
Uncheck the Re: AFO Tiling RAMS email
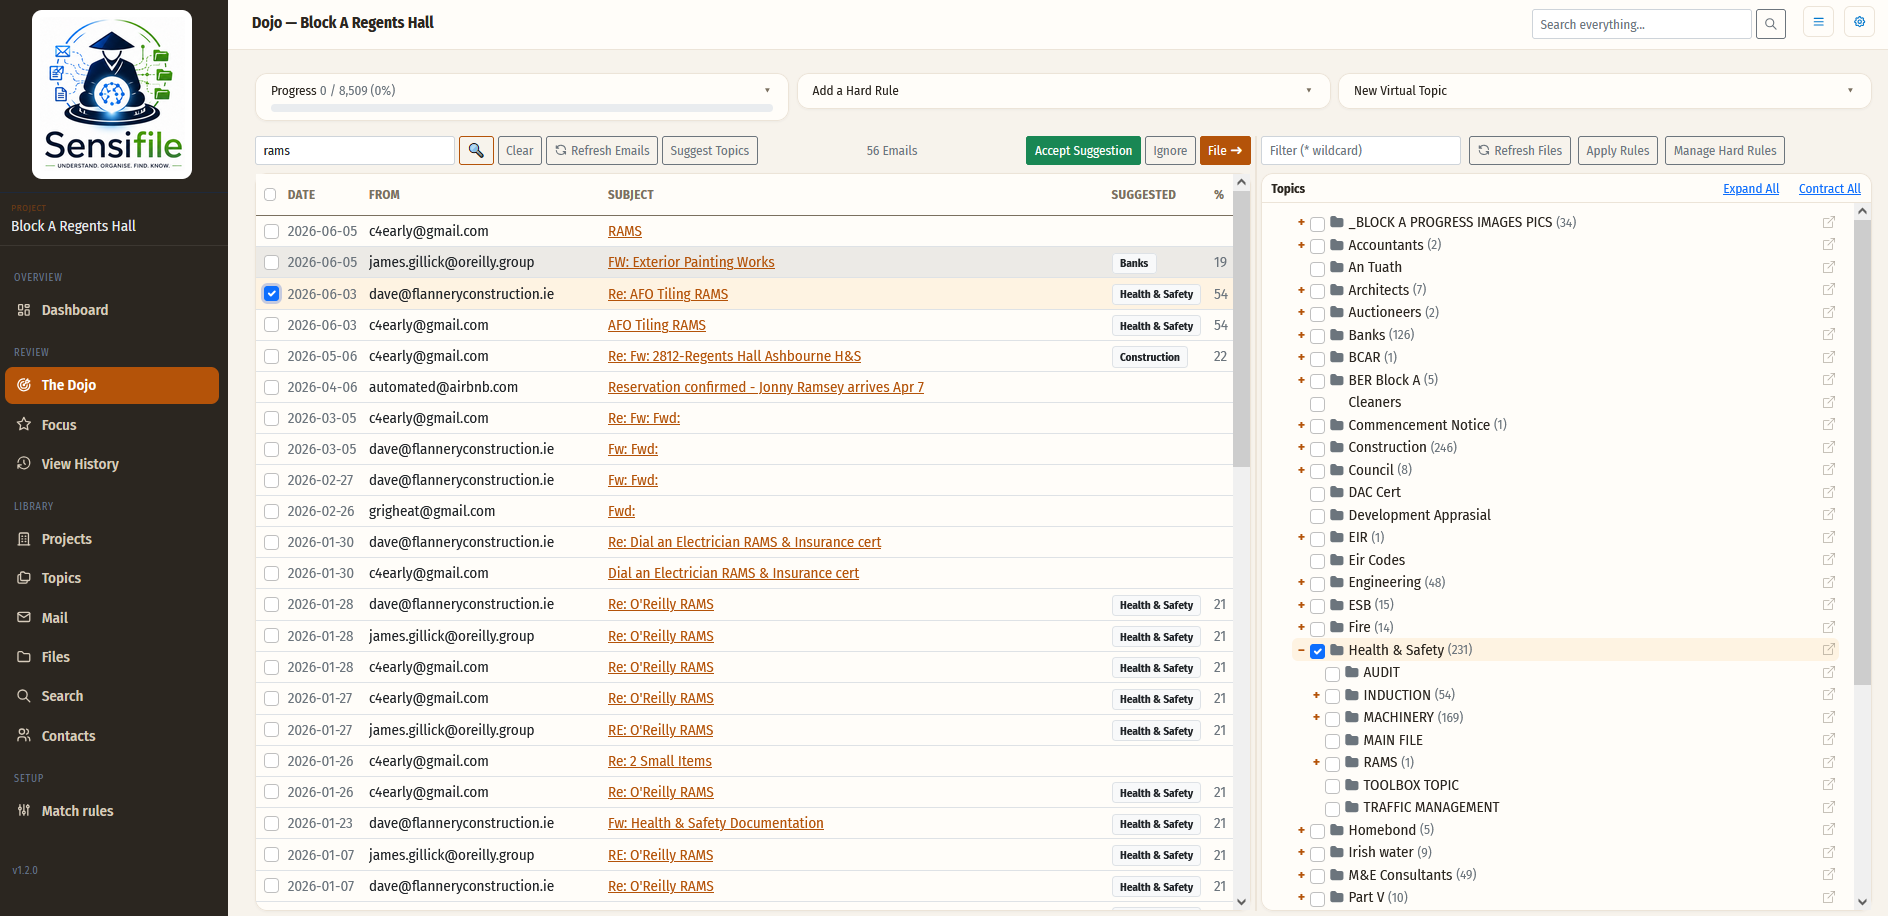271,294
